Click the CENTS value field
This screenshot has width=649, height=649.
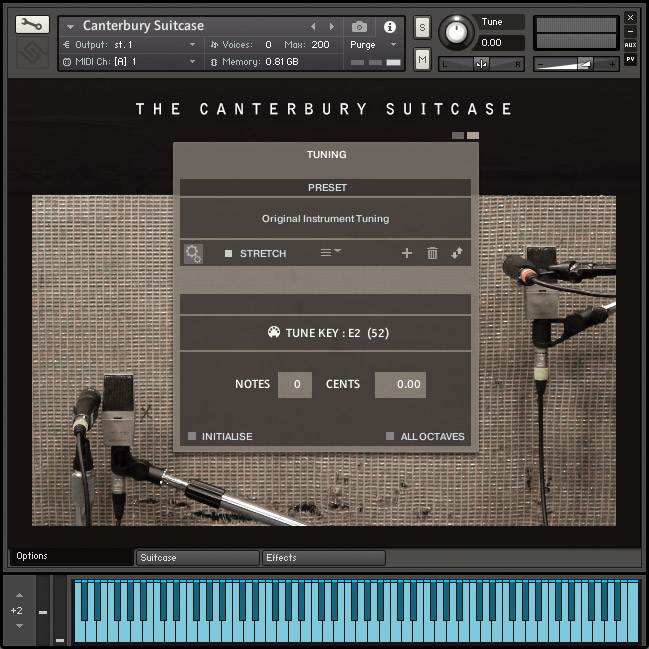pyautogui.click(x=400, y=385)
